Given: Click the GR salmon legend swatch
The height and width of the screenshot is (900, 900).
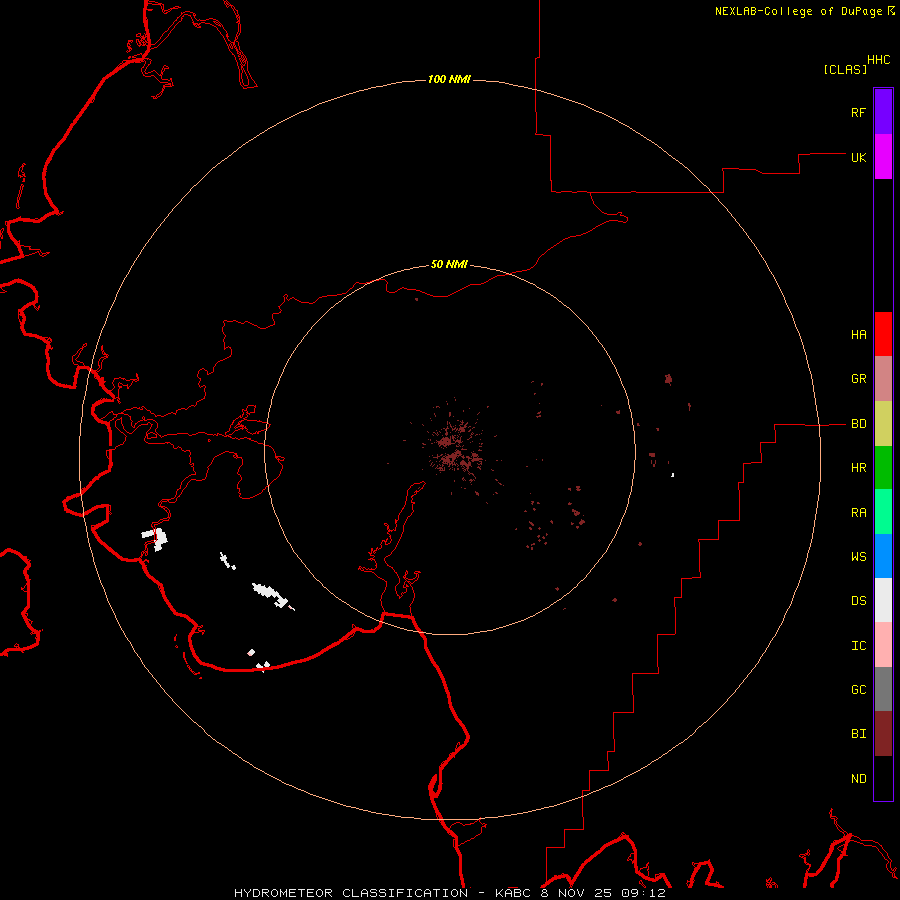Looking at the screenshot, I should pyautogui.click(x=883, y=378).
